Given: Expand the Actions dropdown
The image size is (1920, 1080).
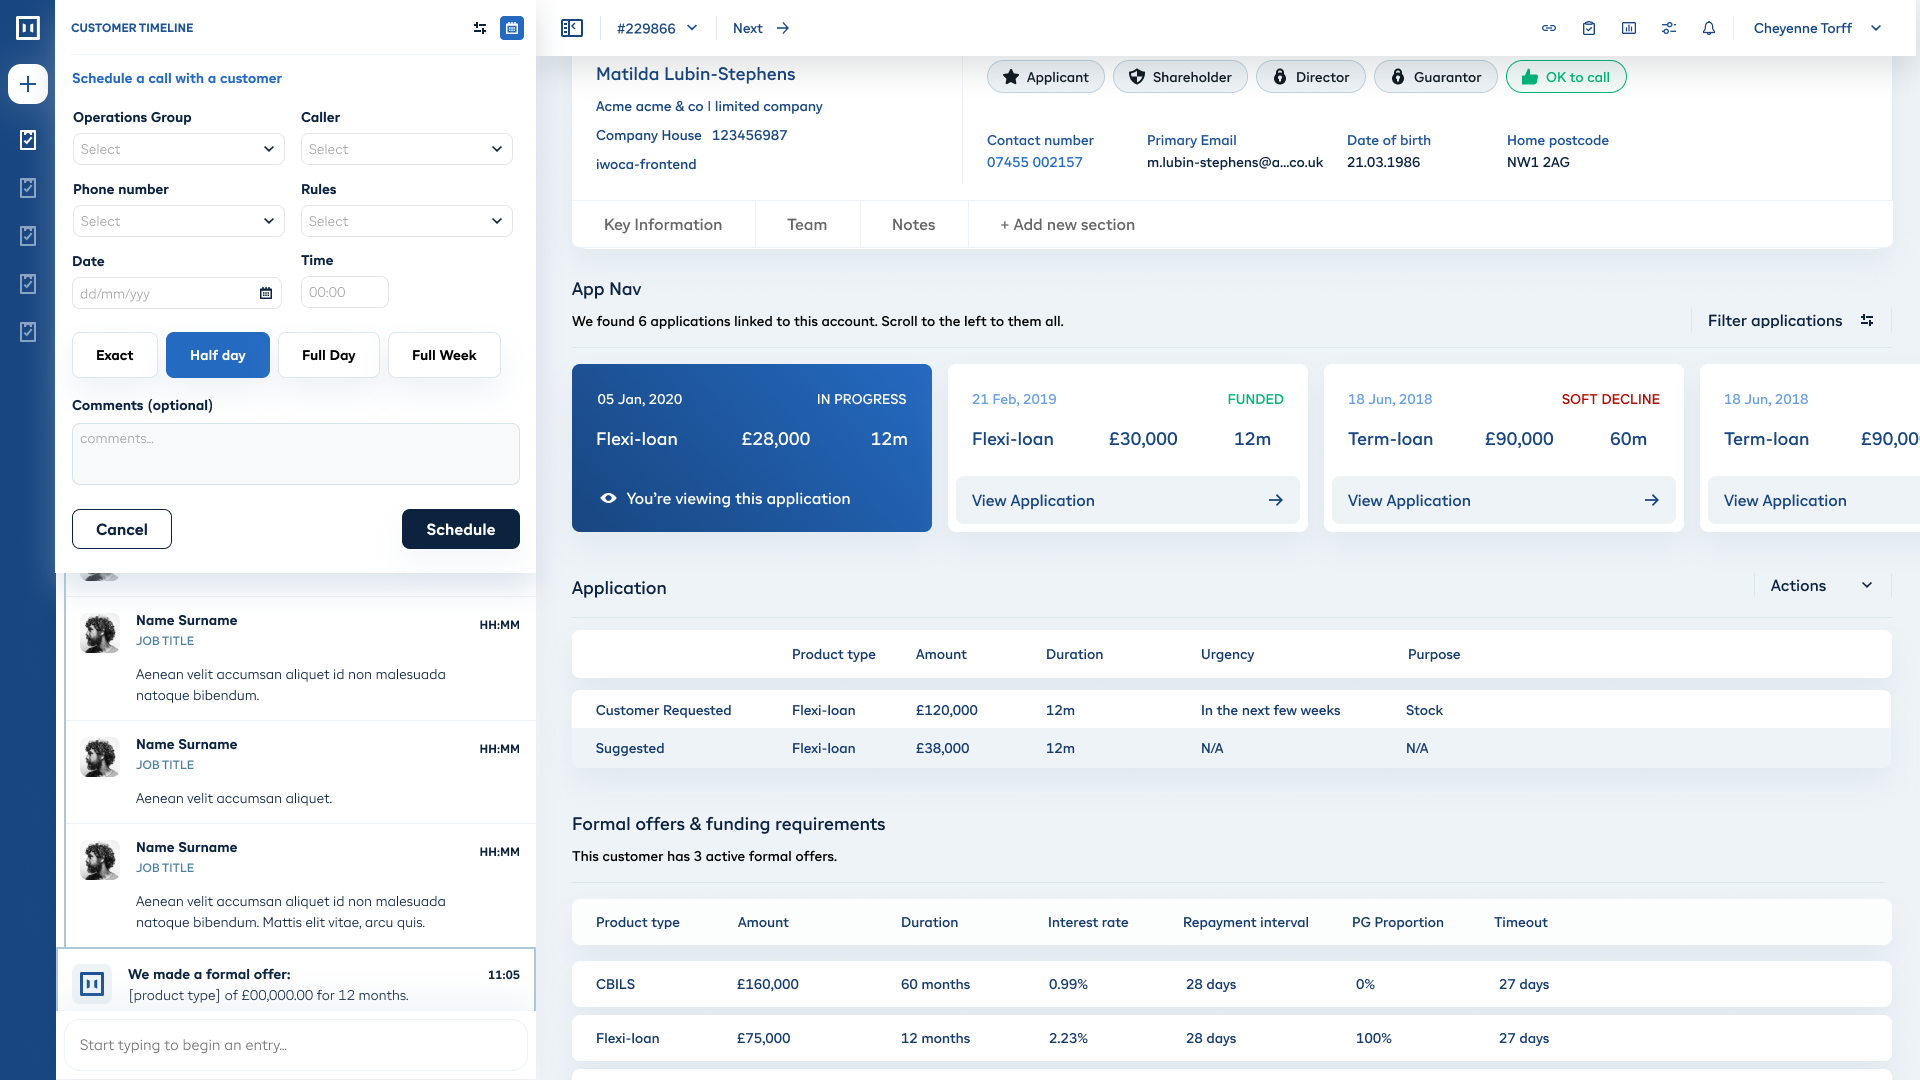Looking at the screenshot, I should pyautogui.click(x=1822, y=586).
